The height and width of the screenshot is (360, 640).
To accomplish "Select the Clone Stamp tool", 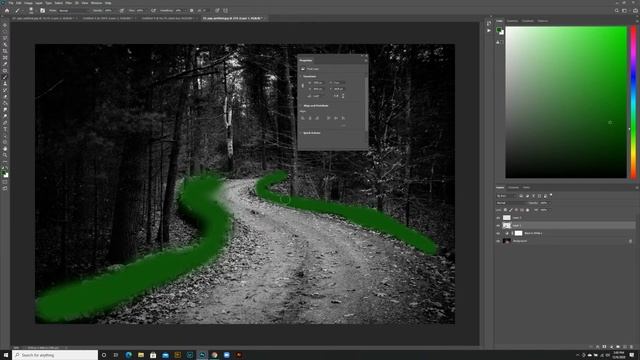I will [5, 84].
